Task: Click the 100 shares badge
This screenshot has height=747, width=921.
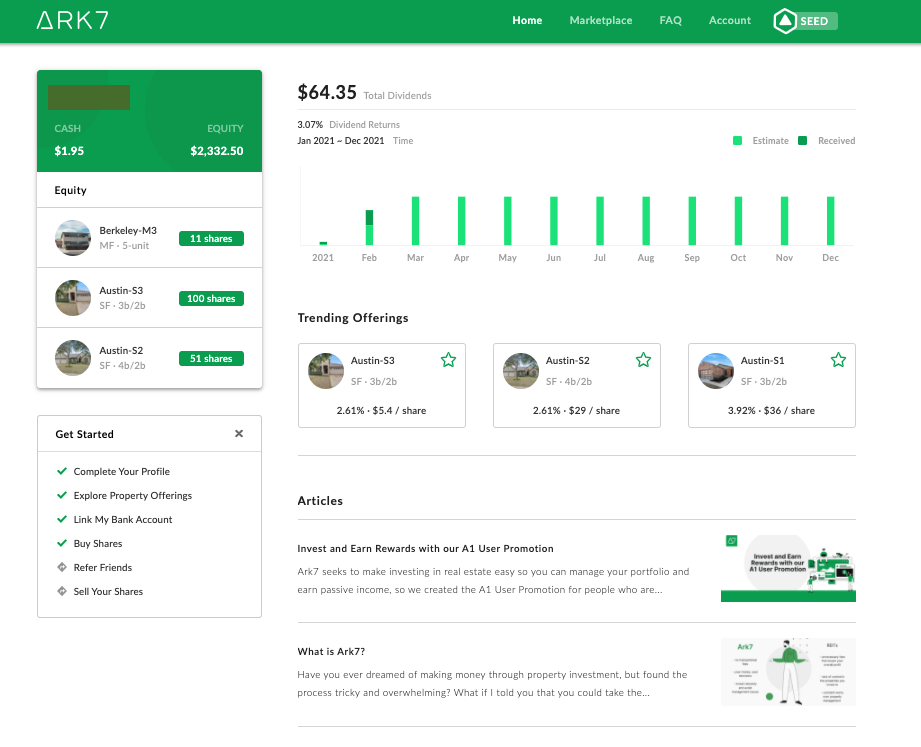Action: [211, 298]
